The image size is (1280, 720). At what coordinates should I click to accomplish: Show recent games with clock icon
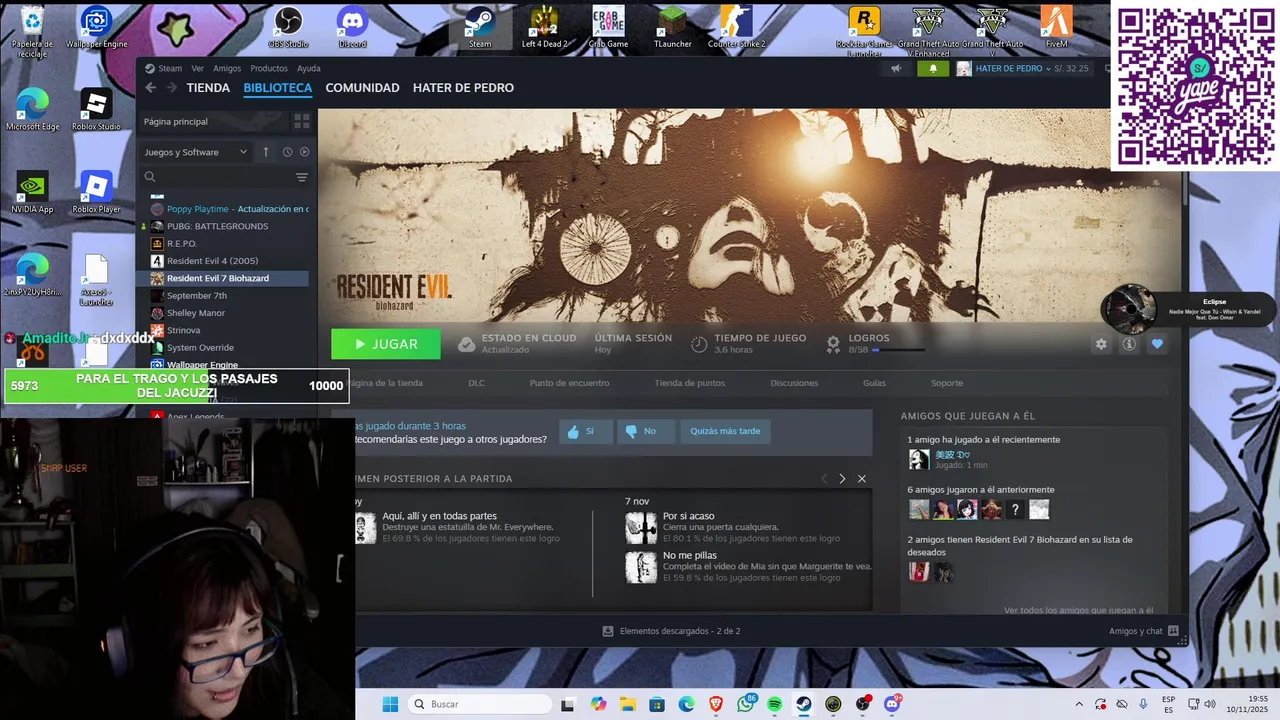pyautogui.click(x=287, y=152)
